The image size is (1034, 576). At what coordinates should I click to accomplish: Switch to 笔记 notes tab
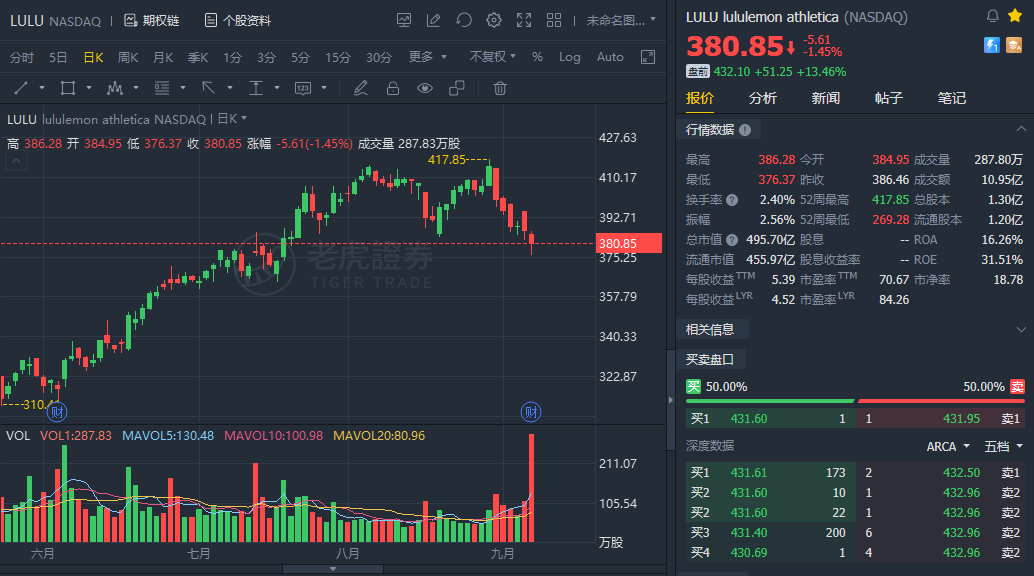click(x=952, y=98)
